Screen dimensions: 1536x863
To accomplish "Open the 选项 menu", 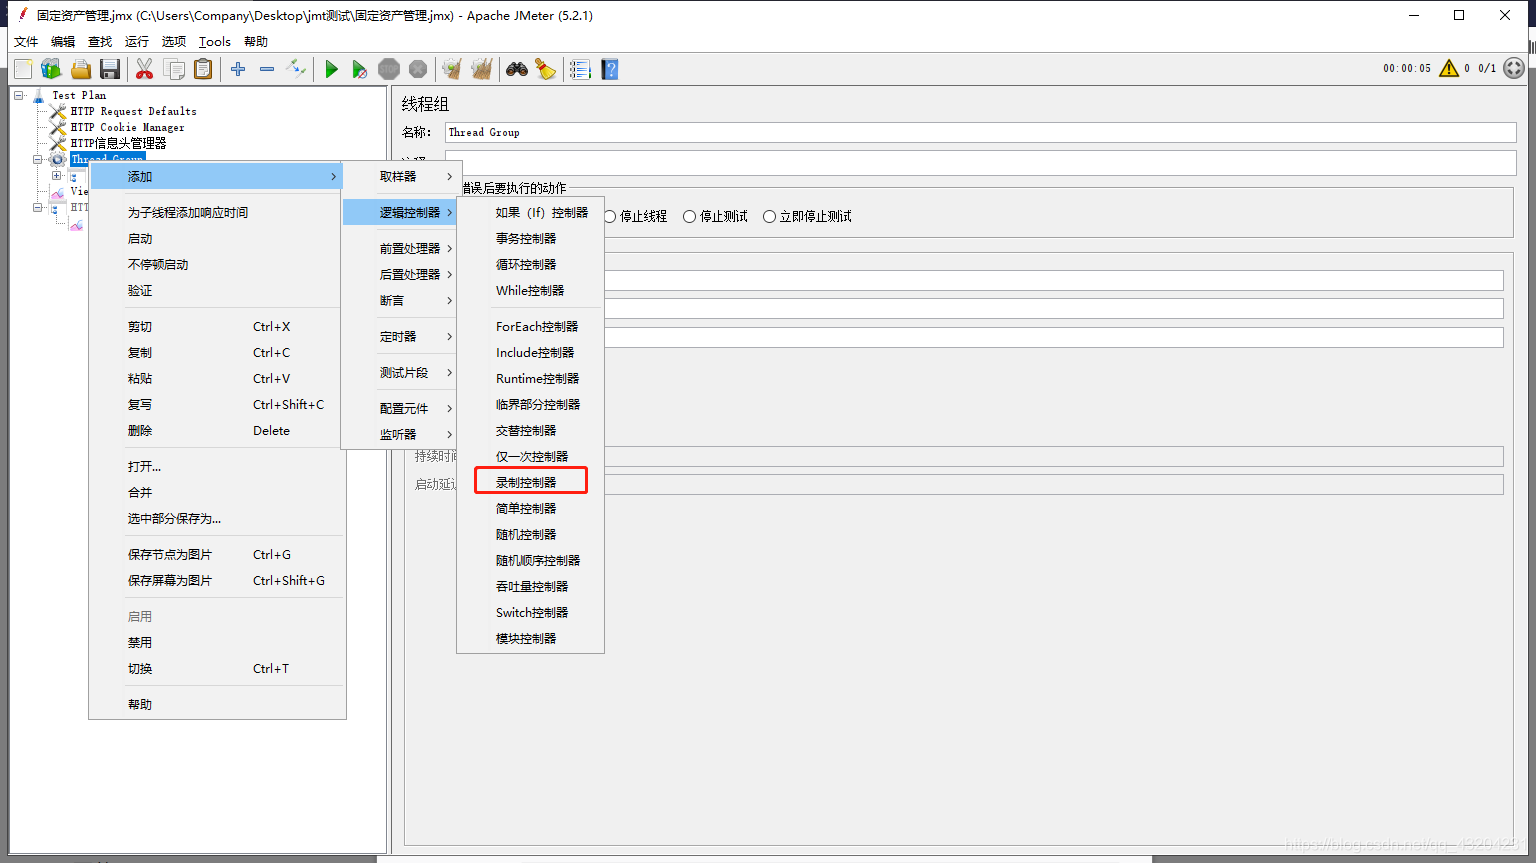I will pos(174,42).
